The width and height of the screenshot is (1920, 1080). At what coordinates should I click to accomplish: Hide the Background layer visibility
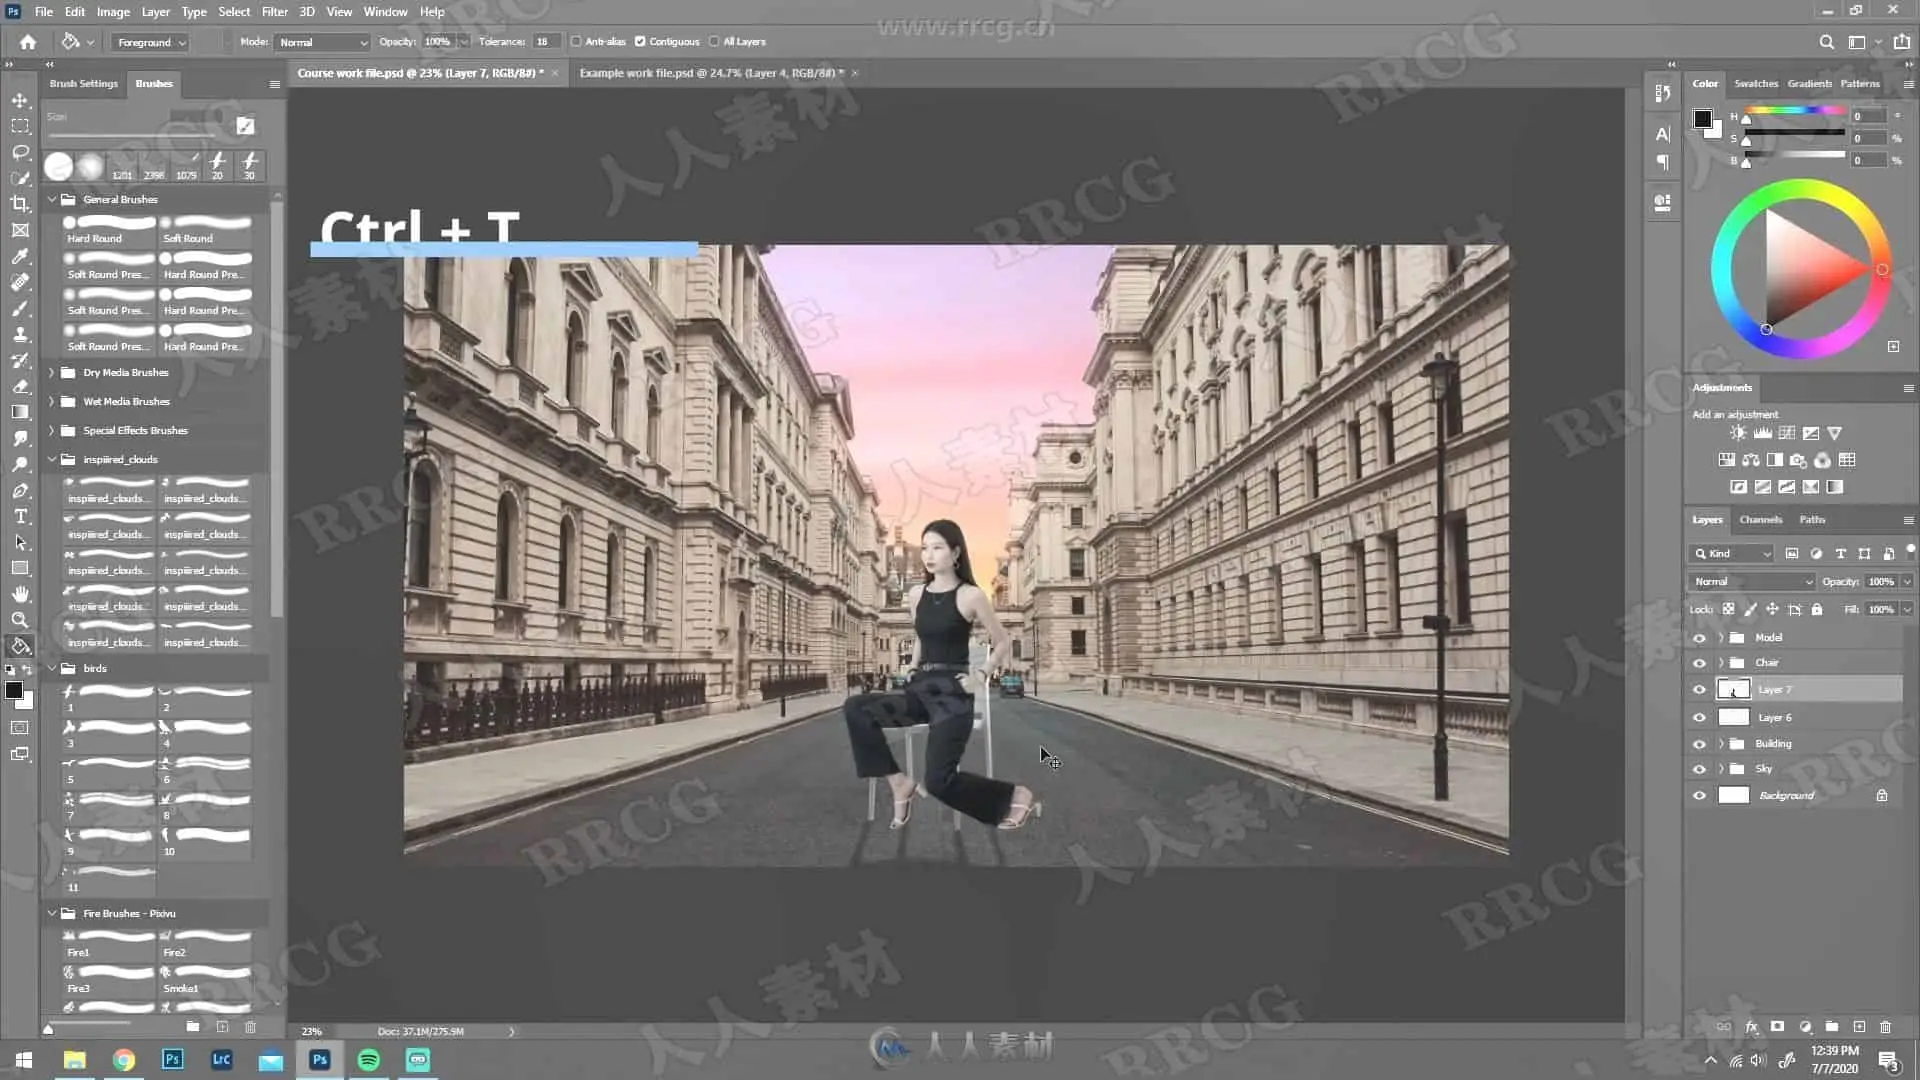click(1699, 796)
